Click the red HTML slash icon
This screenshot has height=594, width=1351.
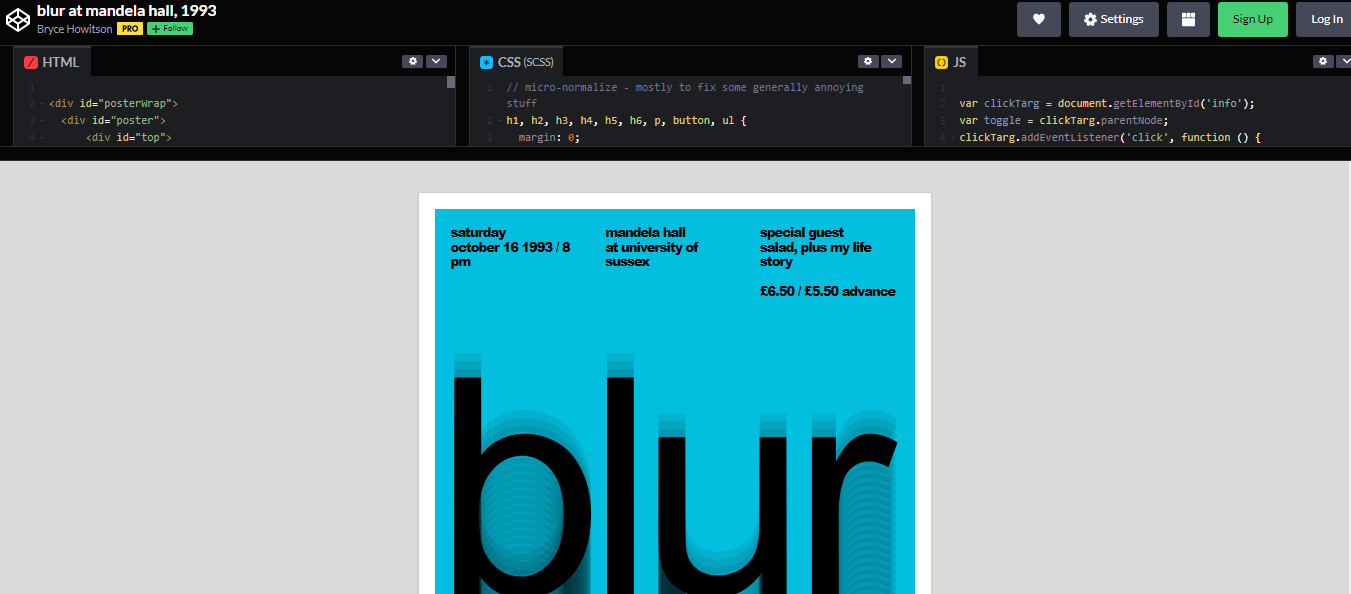tap(30, 62)
